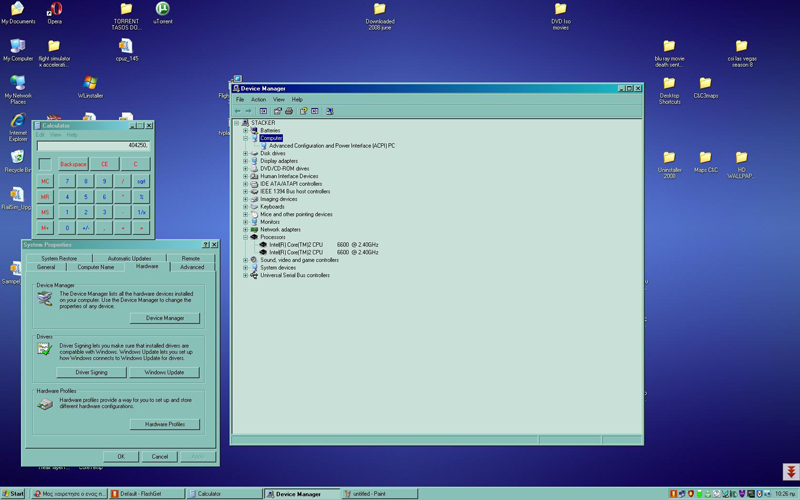Image resolution: width=800 pixels, height=500 pixels.
Task: Select the DVD Iso movies folder icon
Action: coord(561,16)
